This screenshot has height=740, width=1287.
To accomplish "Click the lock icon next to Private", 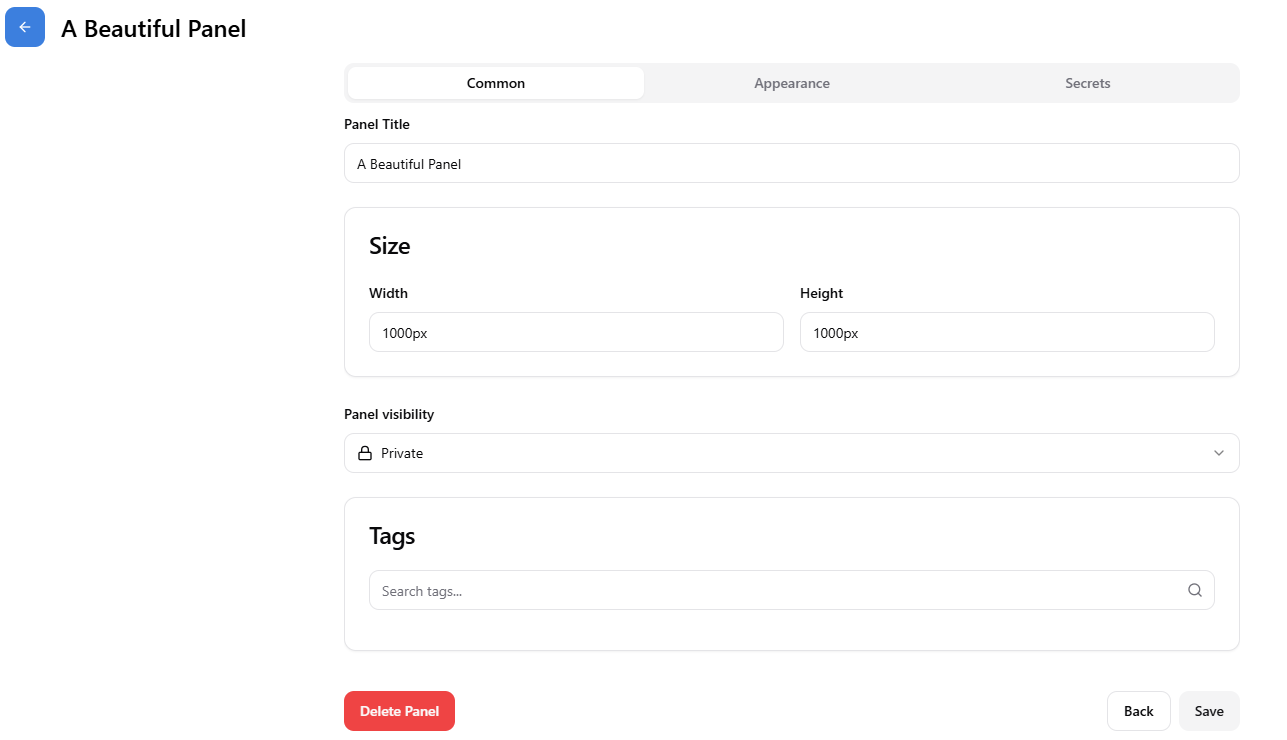I will (364, 452).
